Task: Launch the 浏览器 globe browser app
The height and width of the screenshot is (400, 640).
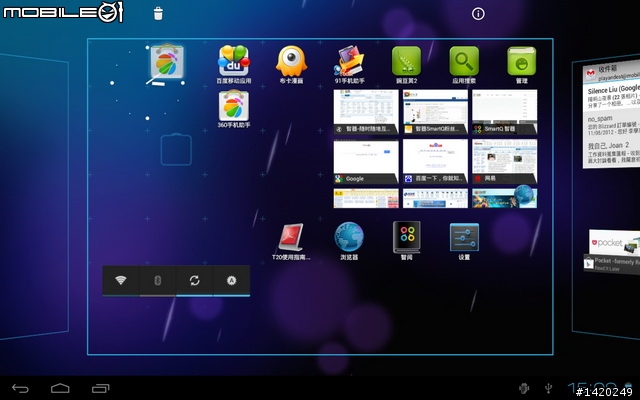Action: 349,241
